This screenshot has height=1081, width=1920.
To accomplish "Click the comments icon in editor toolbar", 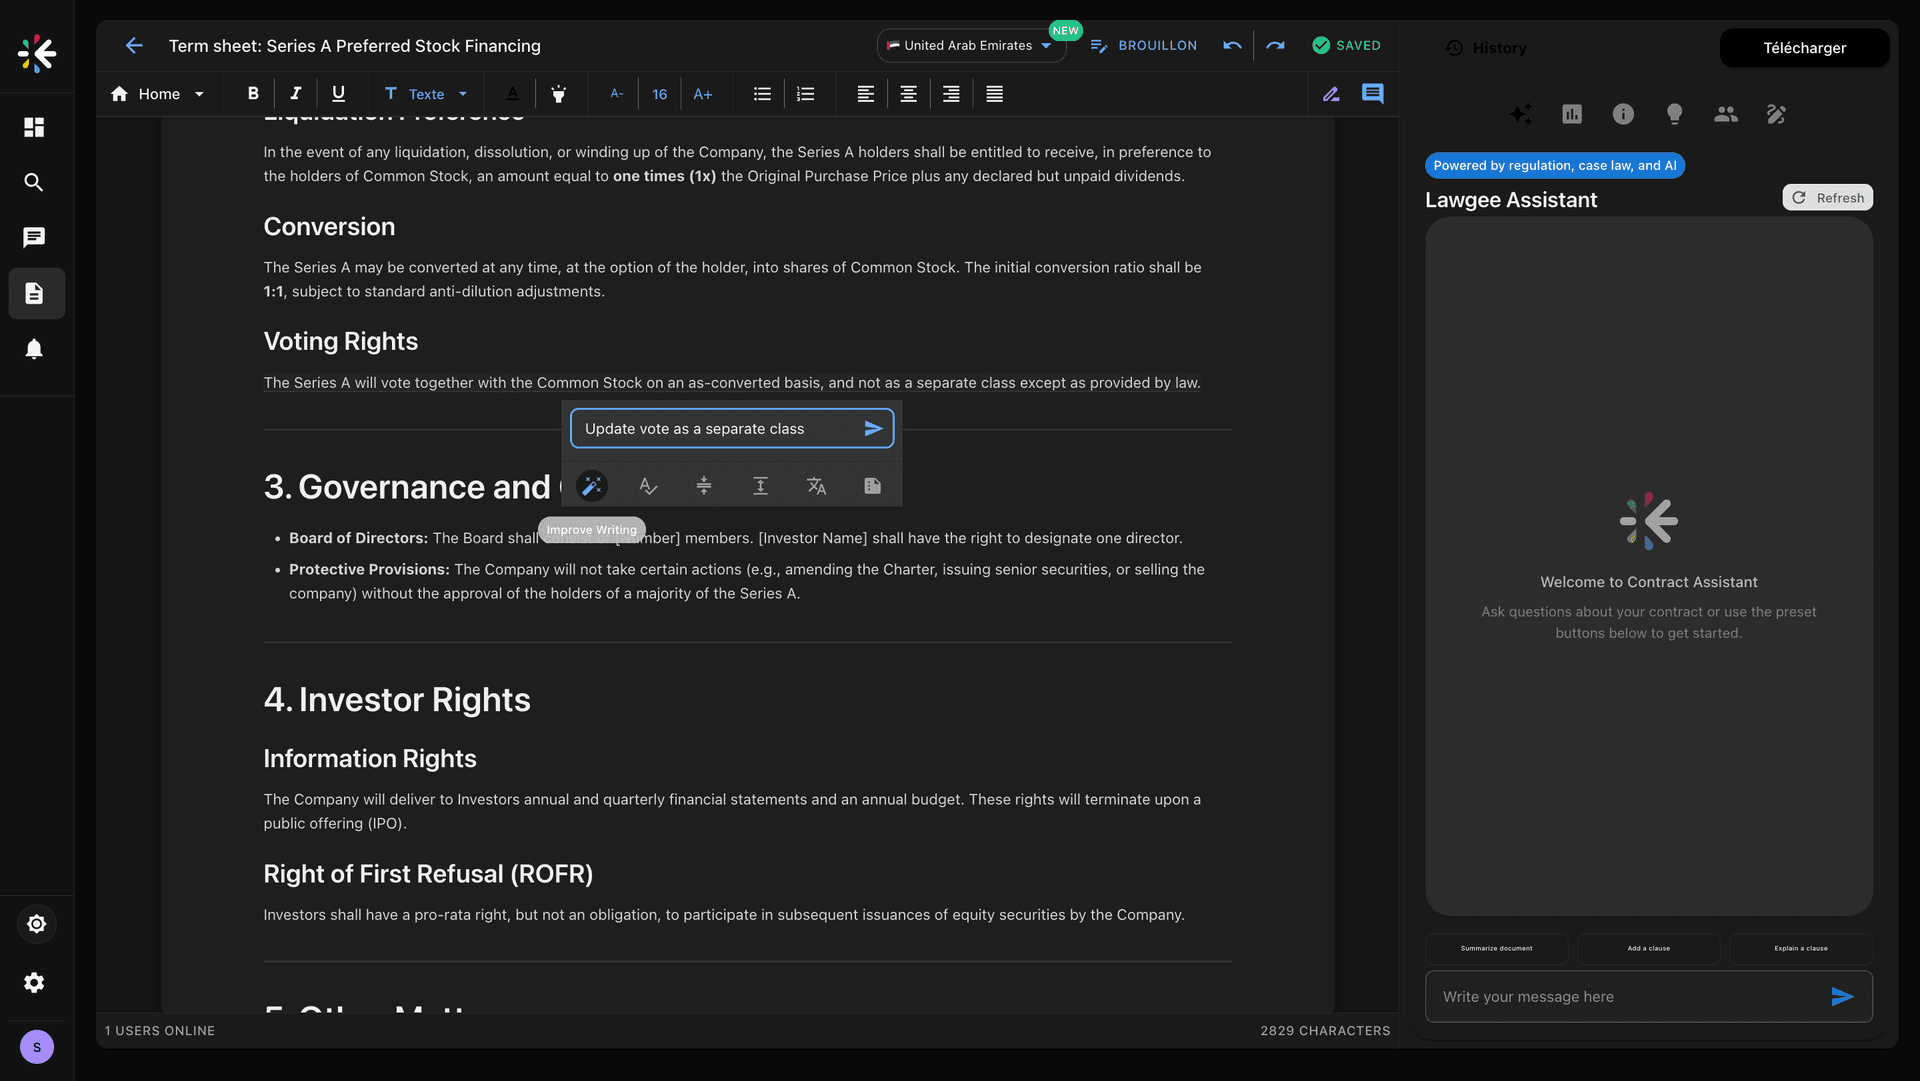I will tap(1373, 94).
